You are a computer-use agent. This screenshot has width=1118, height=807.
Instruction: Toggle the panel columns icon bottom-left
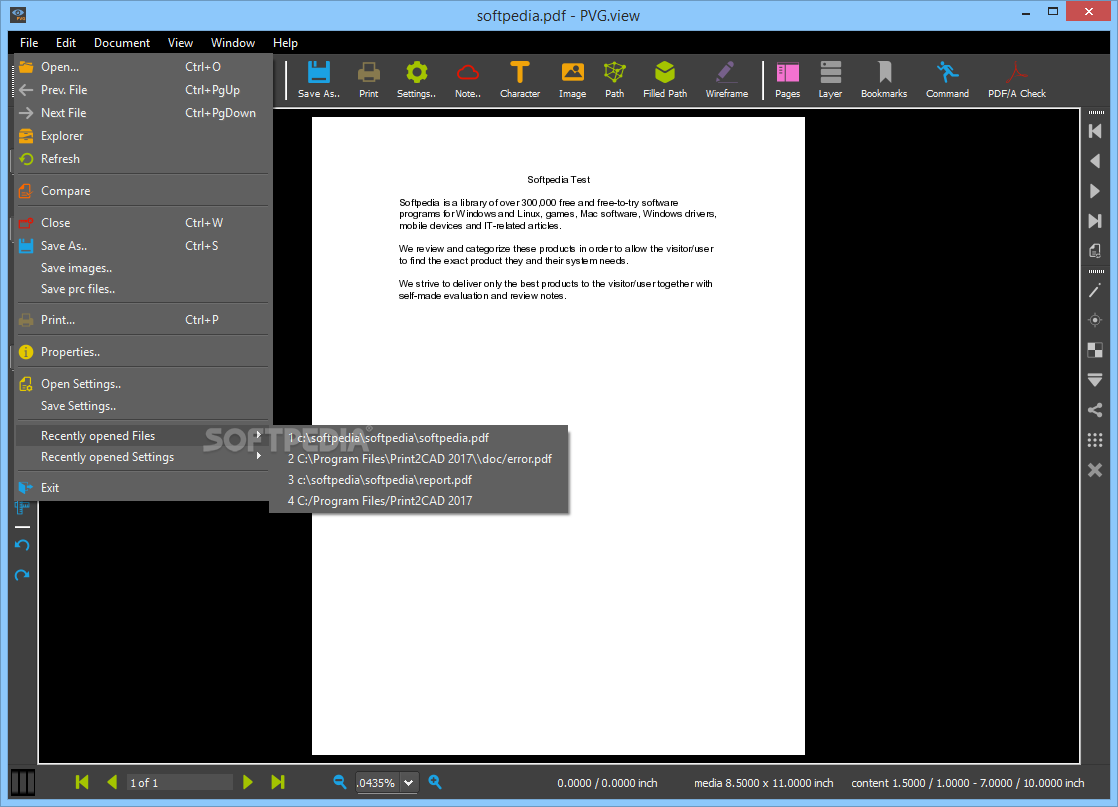23,782
